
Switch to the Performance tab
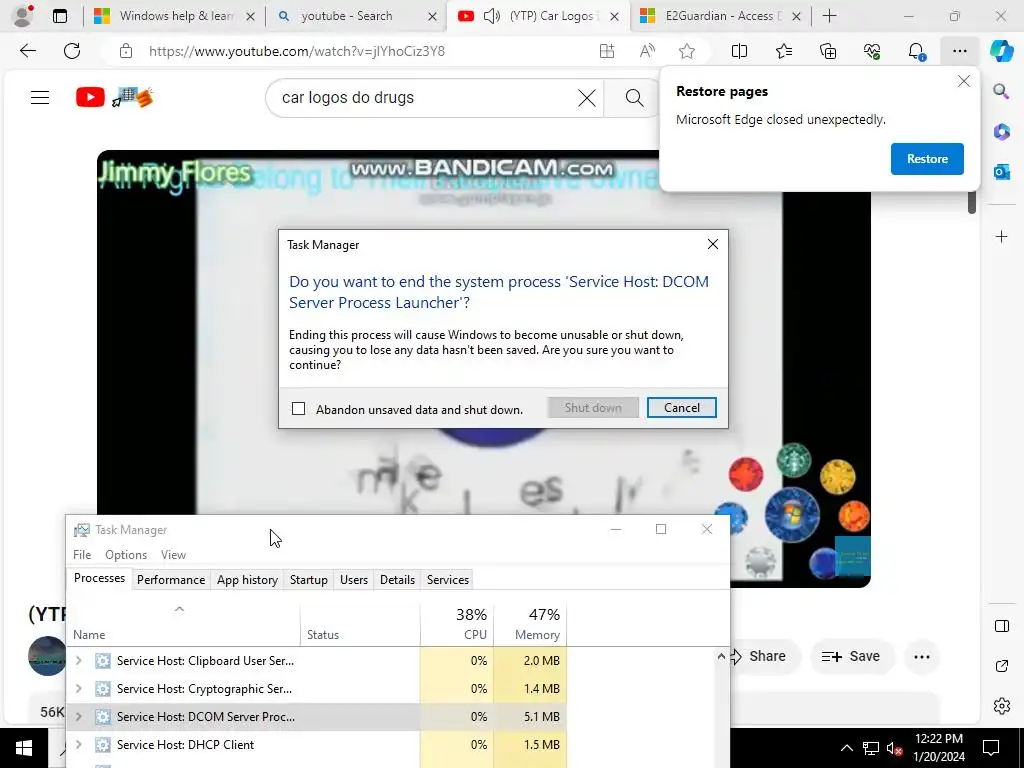(x=171, y=580)
